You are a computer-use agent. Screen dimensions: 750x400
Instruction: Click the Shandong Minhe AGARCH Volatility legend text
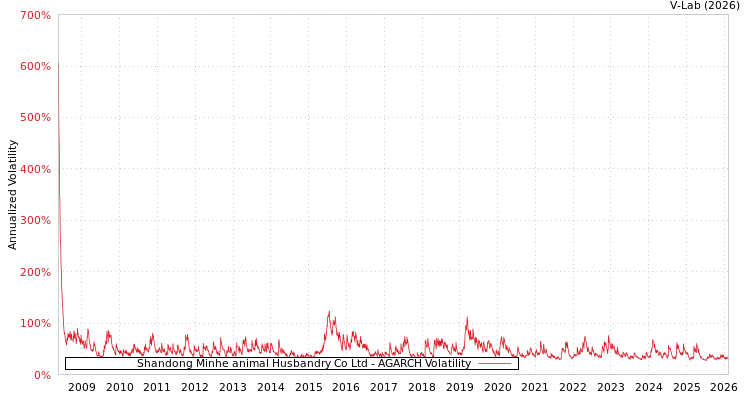[304, 364]
